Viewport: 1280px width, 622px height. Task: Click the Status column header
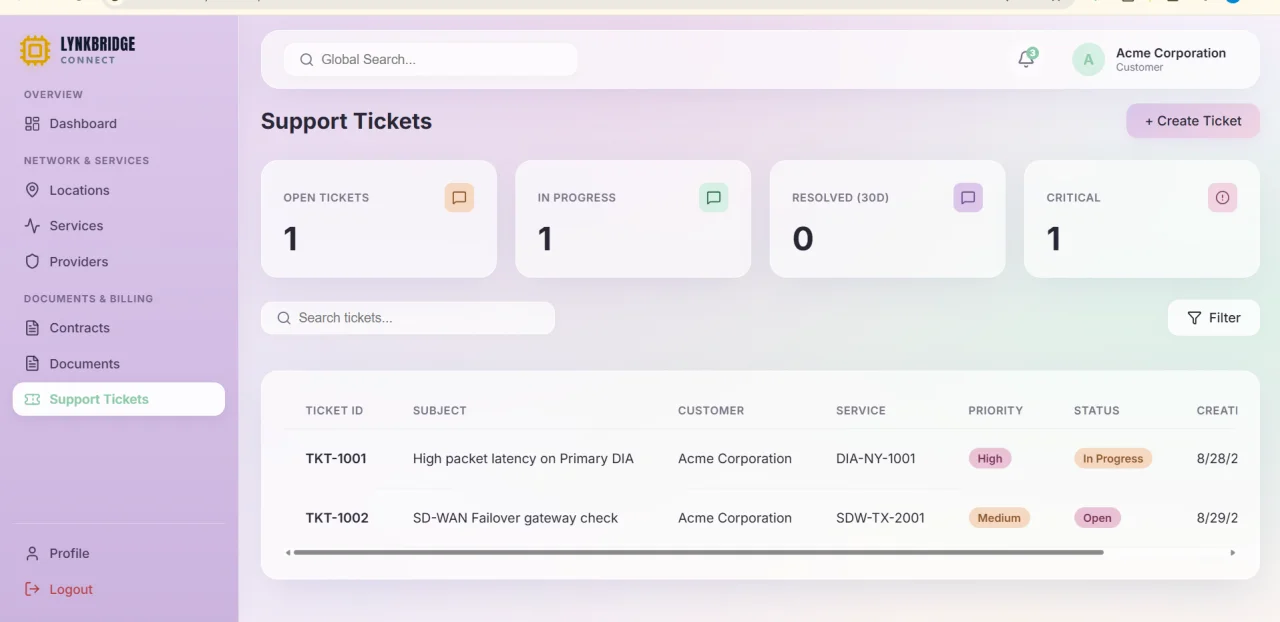[1097, 411]
